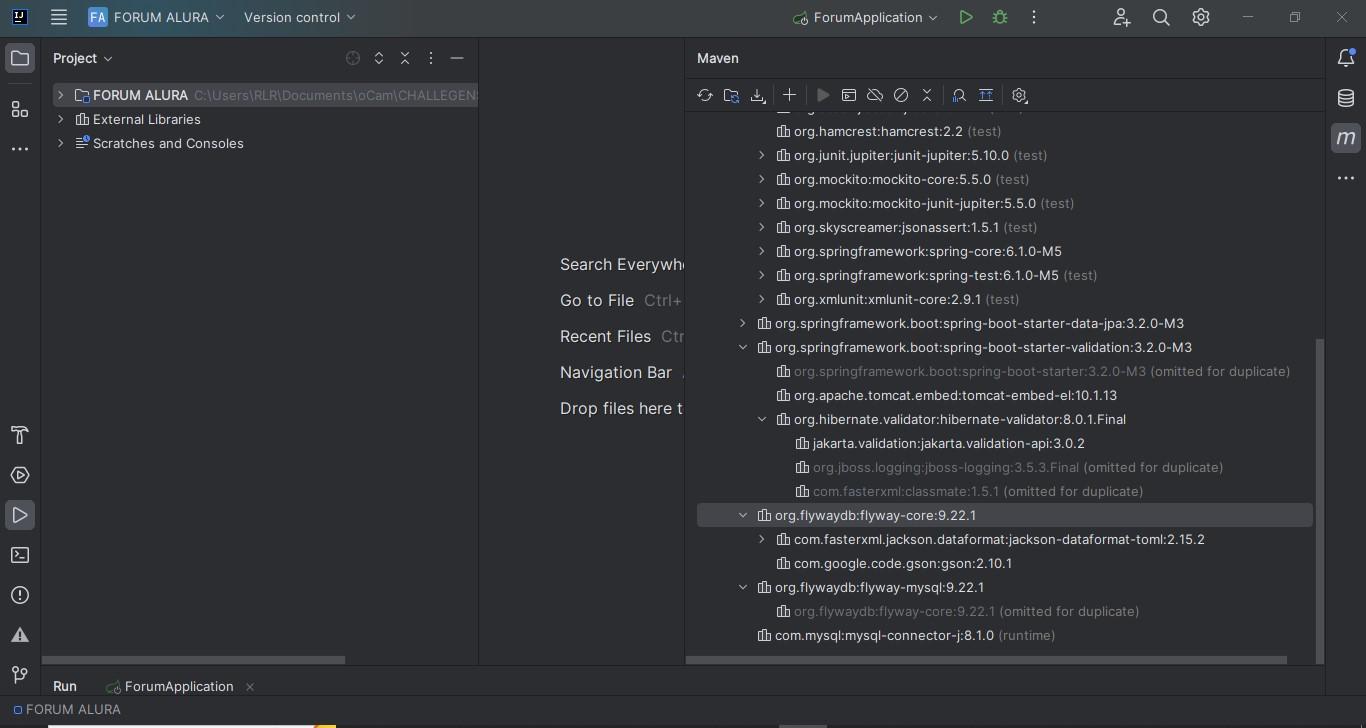Open the Terminal tool window
Screen dimensions: 1366x728
[20, 555]
